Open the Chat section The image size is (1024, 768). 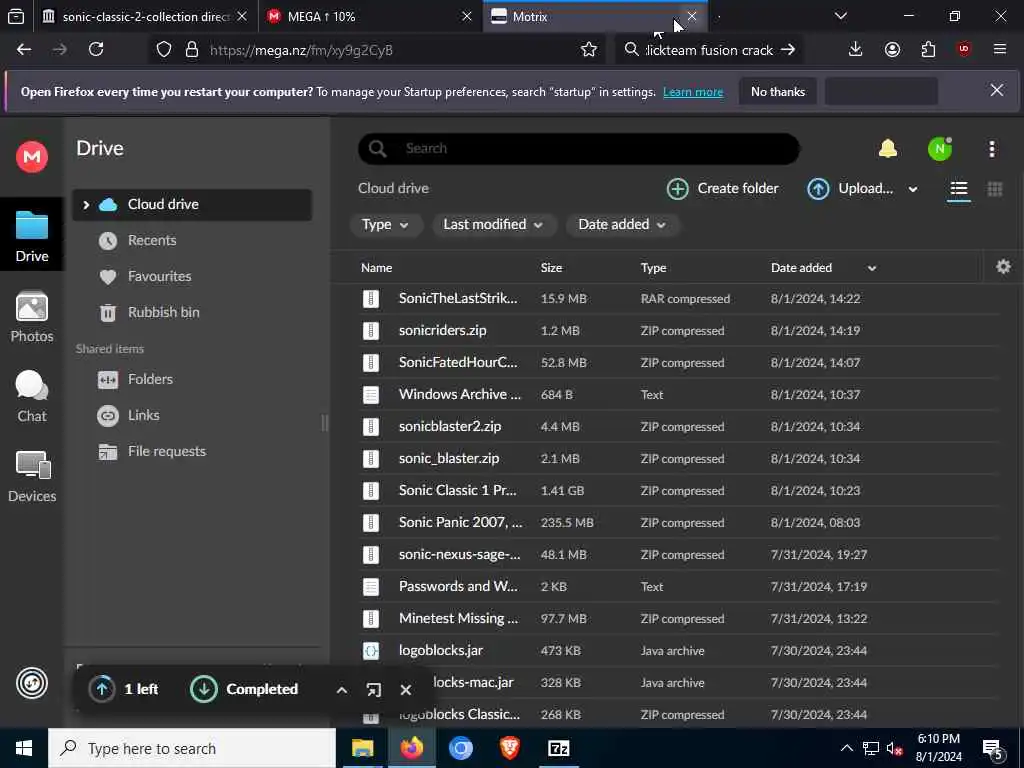click(x=31, y=397)
